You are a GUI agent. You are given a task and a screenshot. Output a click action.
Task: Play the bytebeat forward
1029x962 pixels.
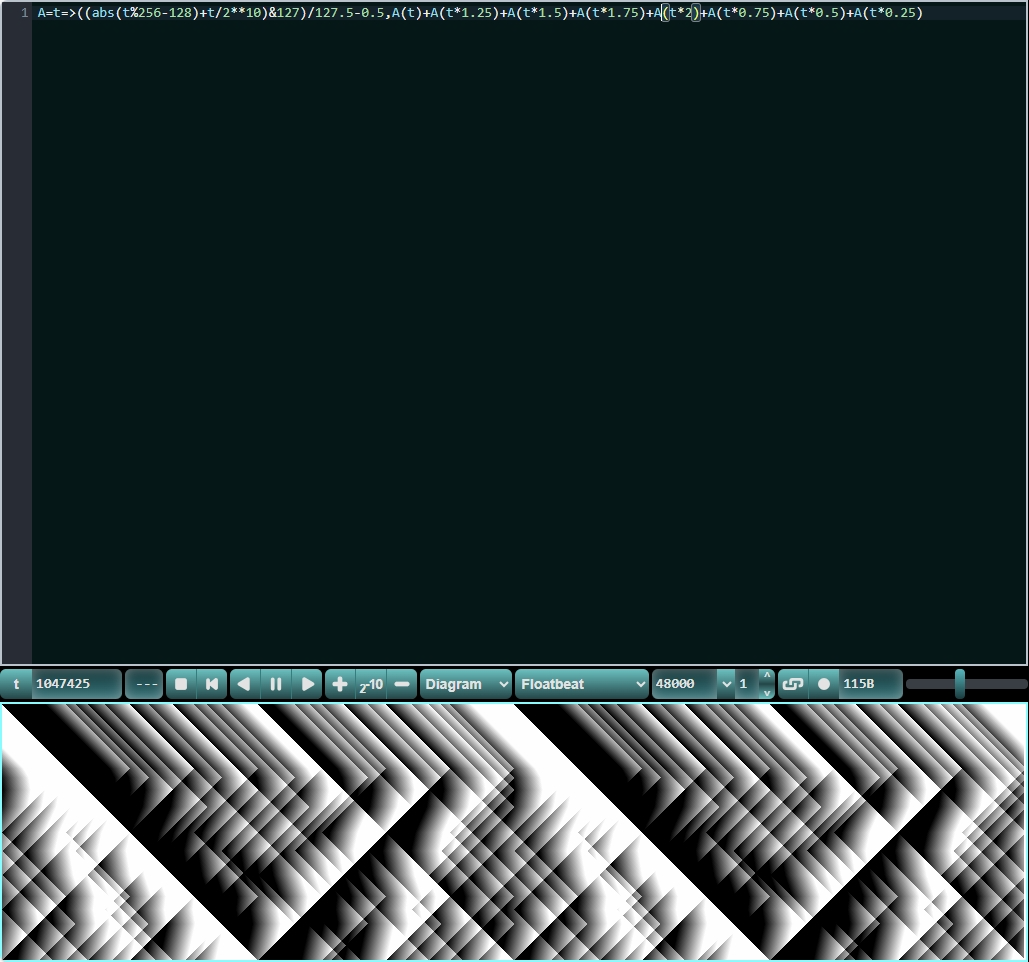(308, 684)
